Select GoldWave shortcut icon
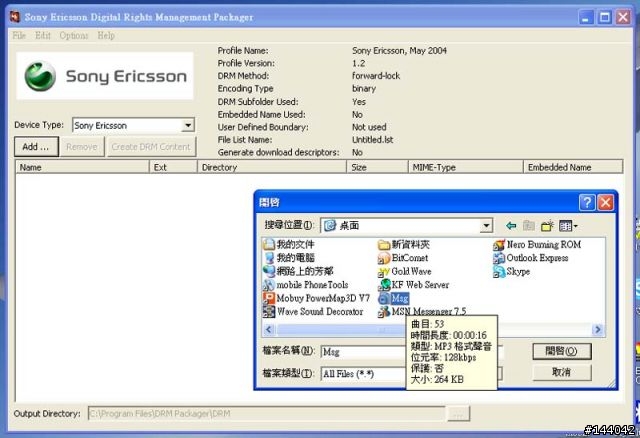The height and width of the screenshot is (438, 640). (x=384, y=271)
